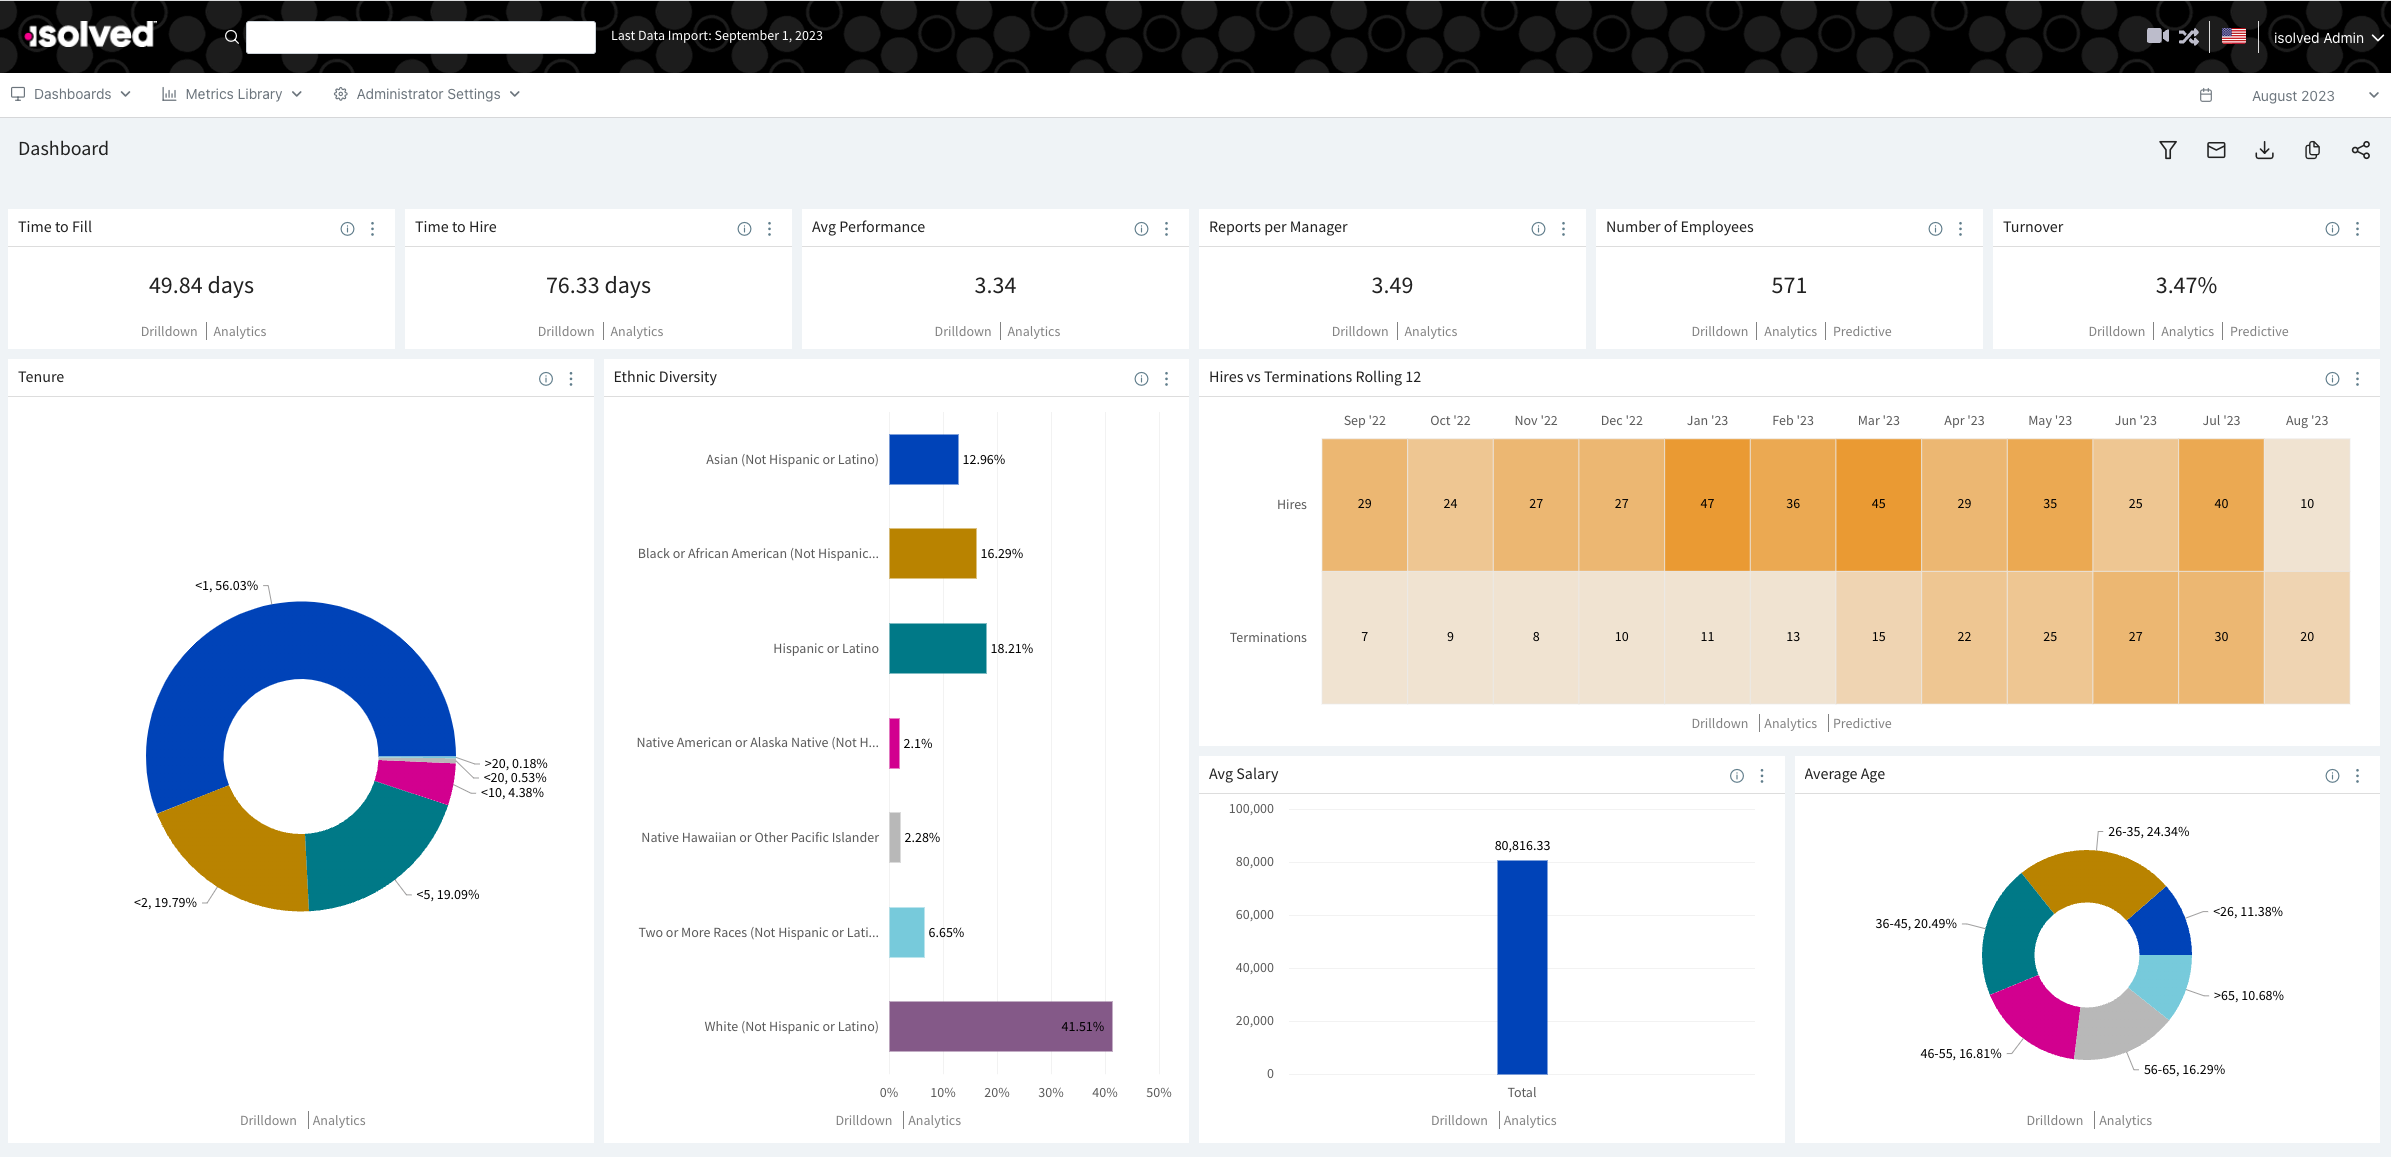Image resolution: width=2391 pixels, height=1157 pixels.
Task: Open Drilldown for Avg Performance
Action: click(x=963, y=331)
